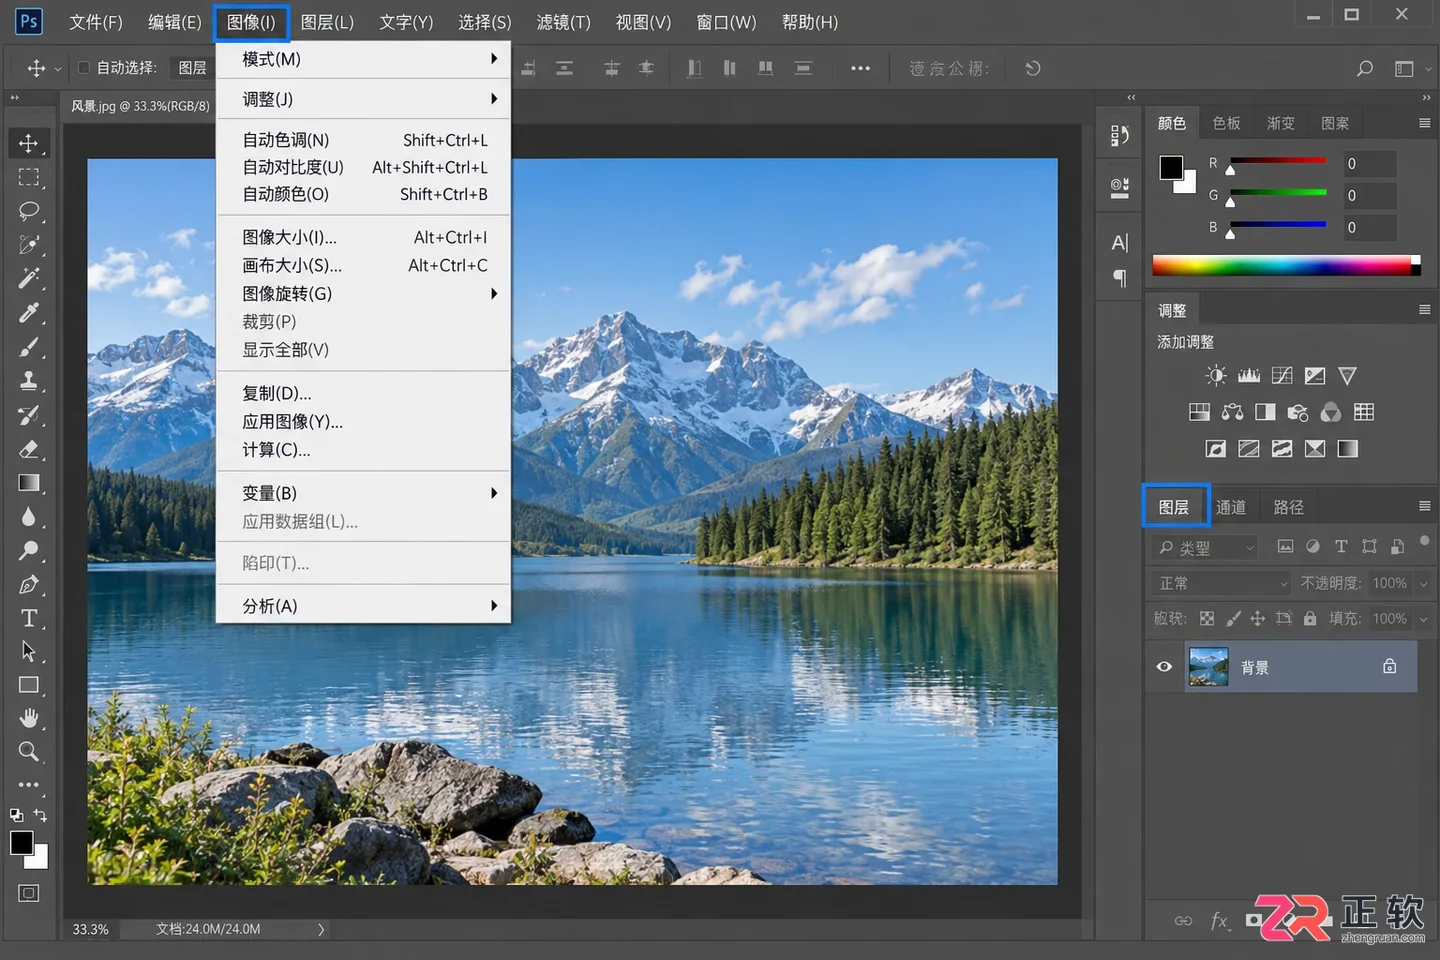Screen dimensions: 1440x960
Task: Expand the 调整(J) submenu
Action: (x=363, y=99)
